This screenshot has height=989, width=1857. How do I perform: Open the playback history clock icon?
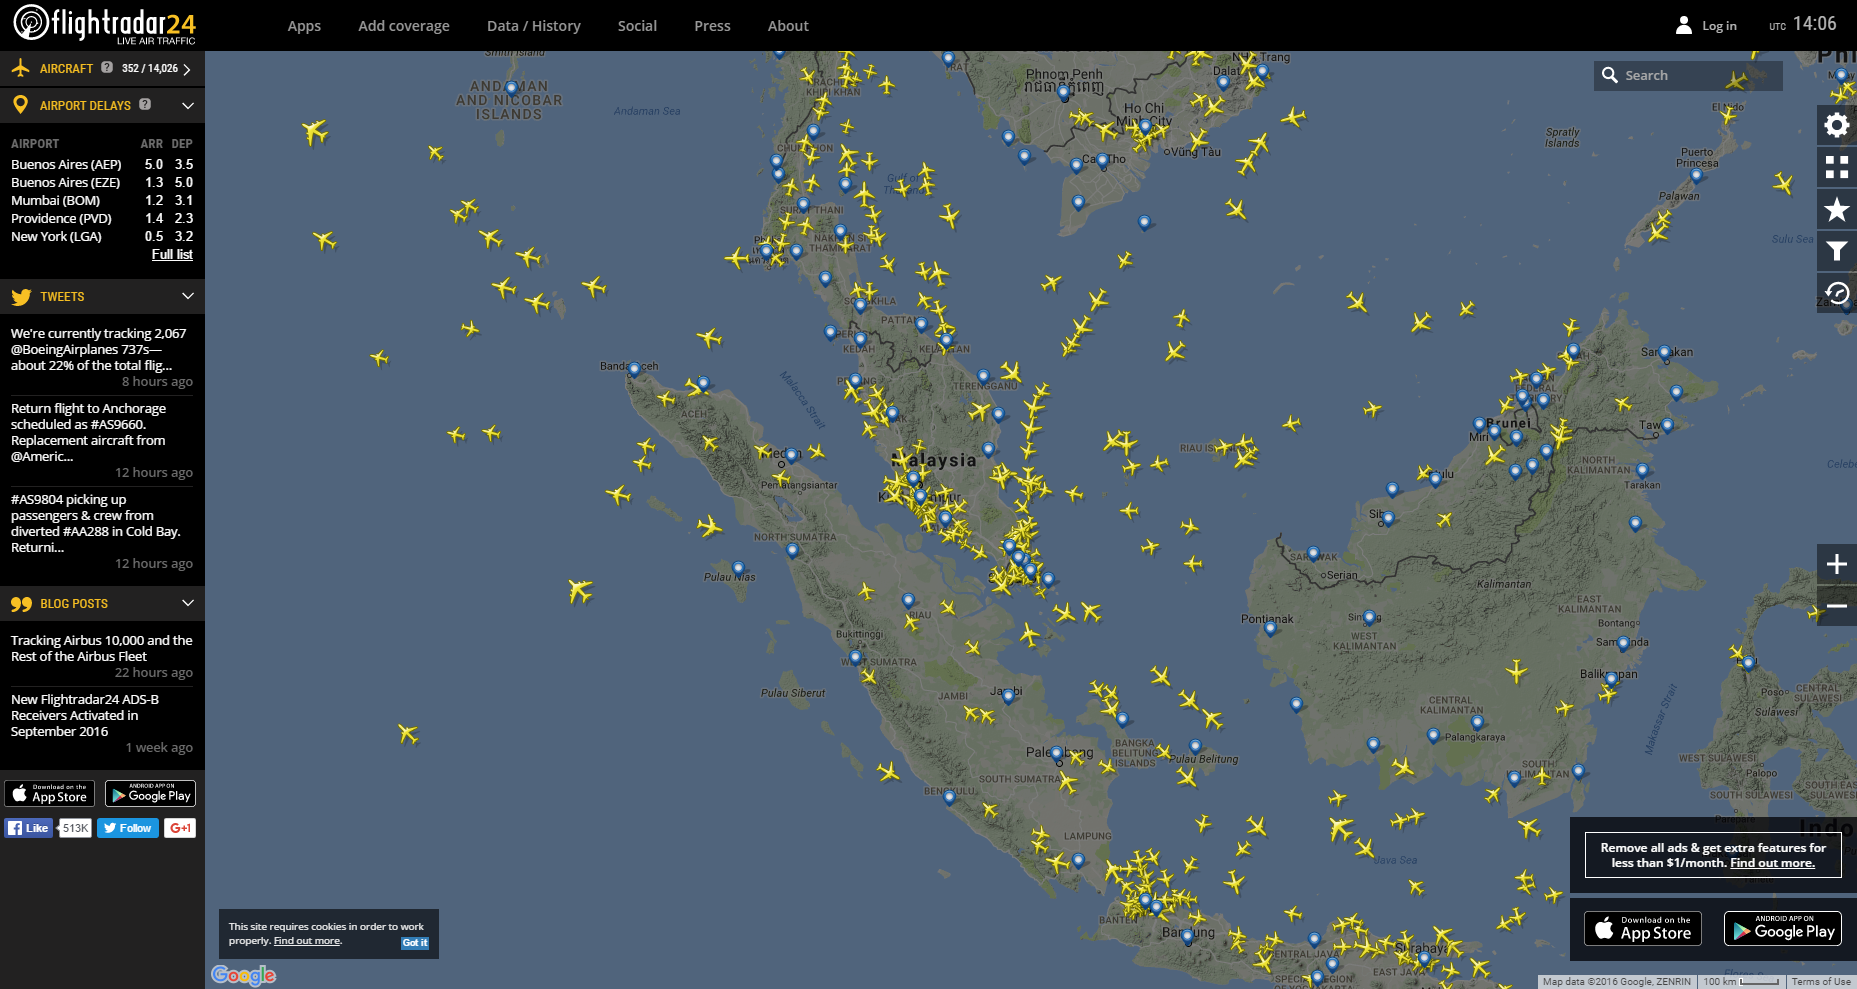point(1837,293)
